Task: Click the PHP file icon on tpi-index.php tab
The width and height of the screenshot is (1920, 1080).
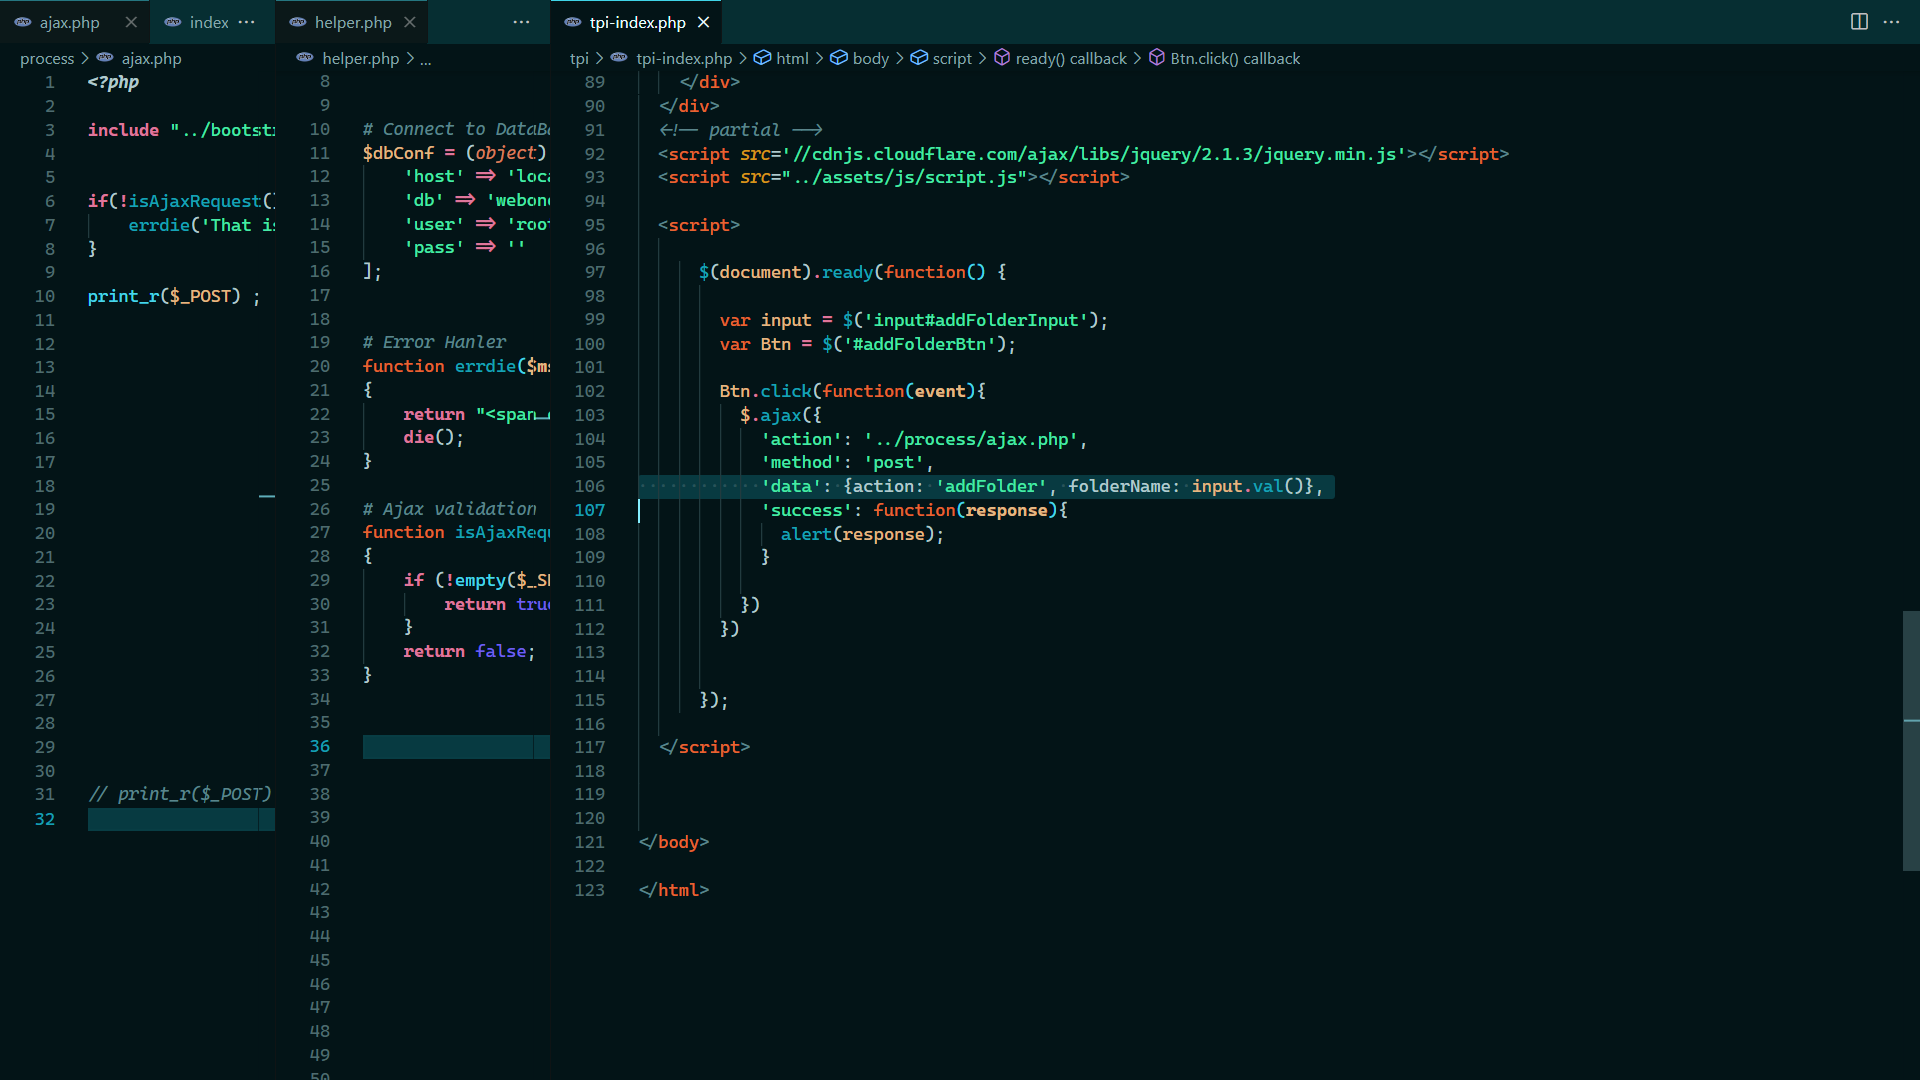Action: [573, 22]
